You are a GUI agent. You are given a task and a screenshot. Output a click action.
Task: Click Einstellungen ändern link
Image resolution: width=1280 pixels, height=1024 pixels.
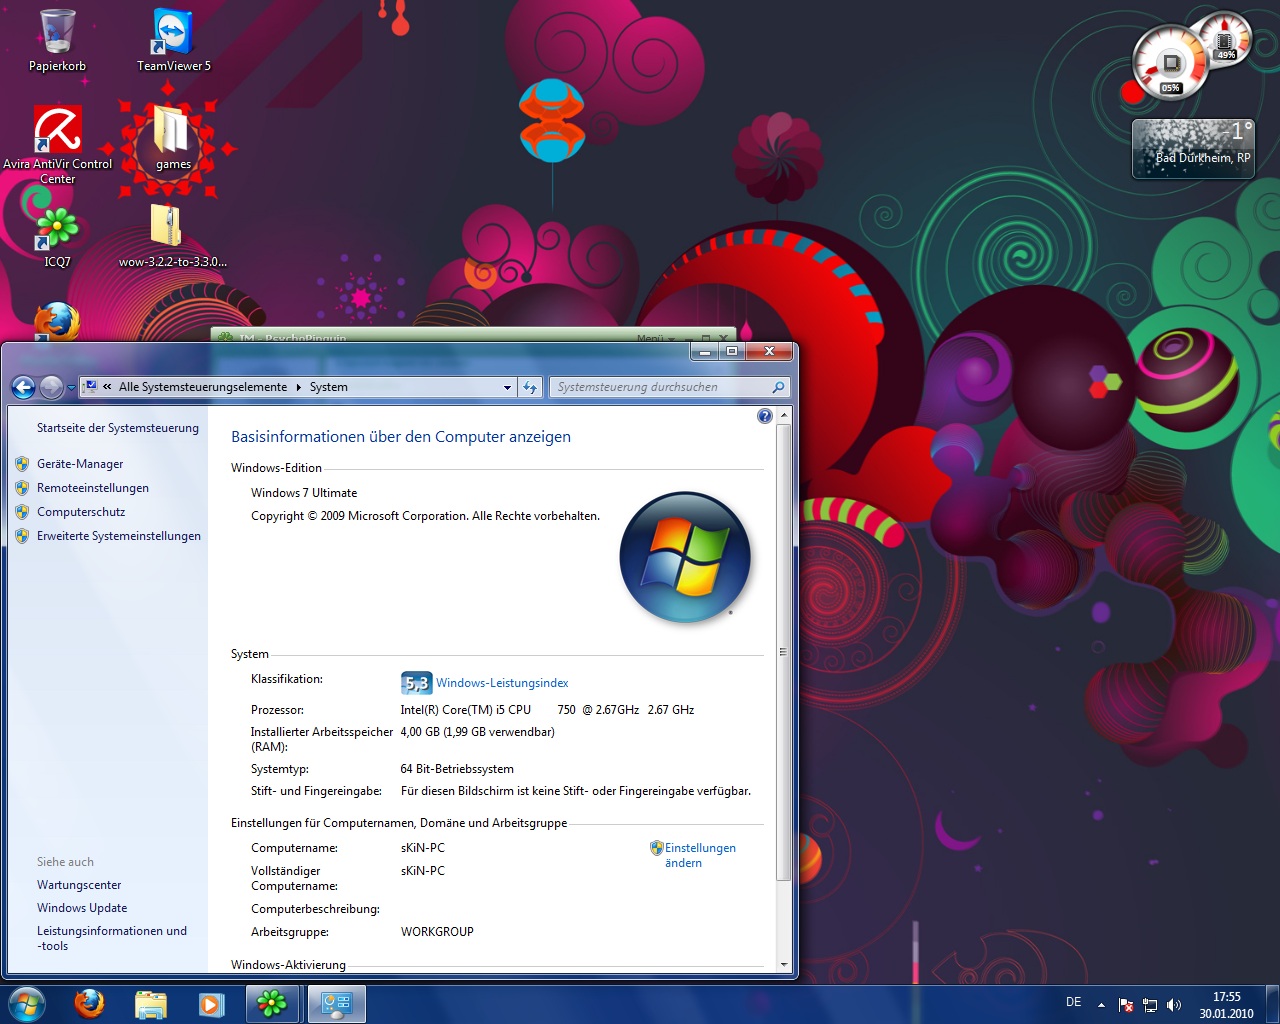coord(700,855)
